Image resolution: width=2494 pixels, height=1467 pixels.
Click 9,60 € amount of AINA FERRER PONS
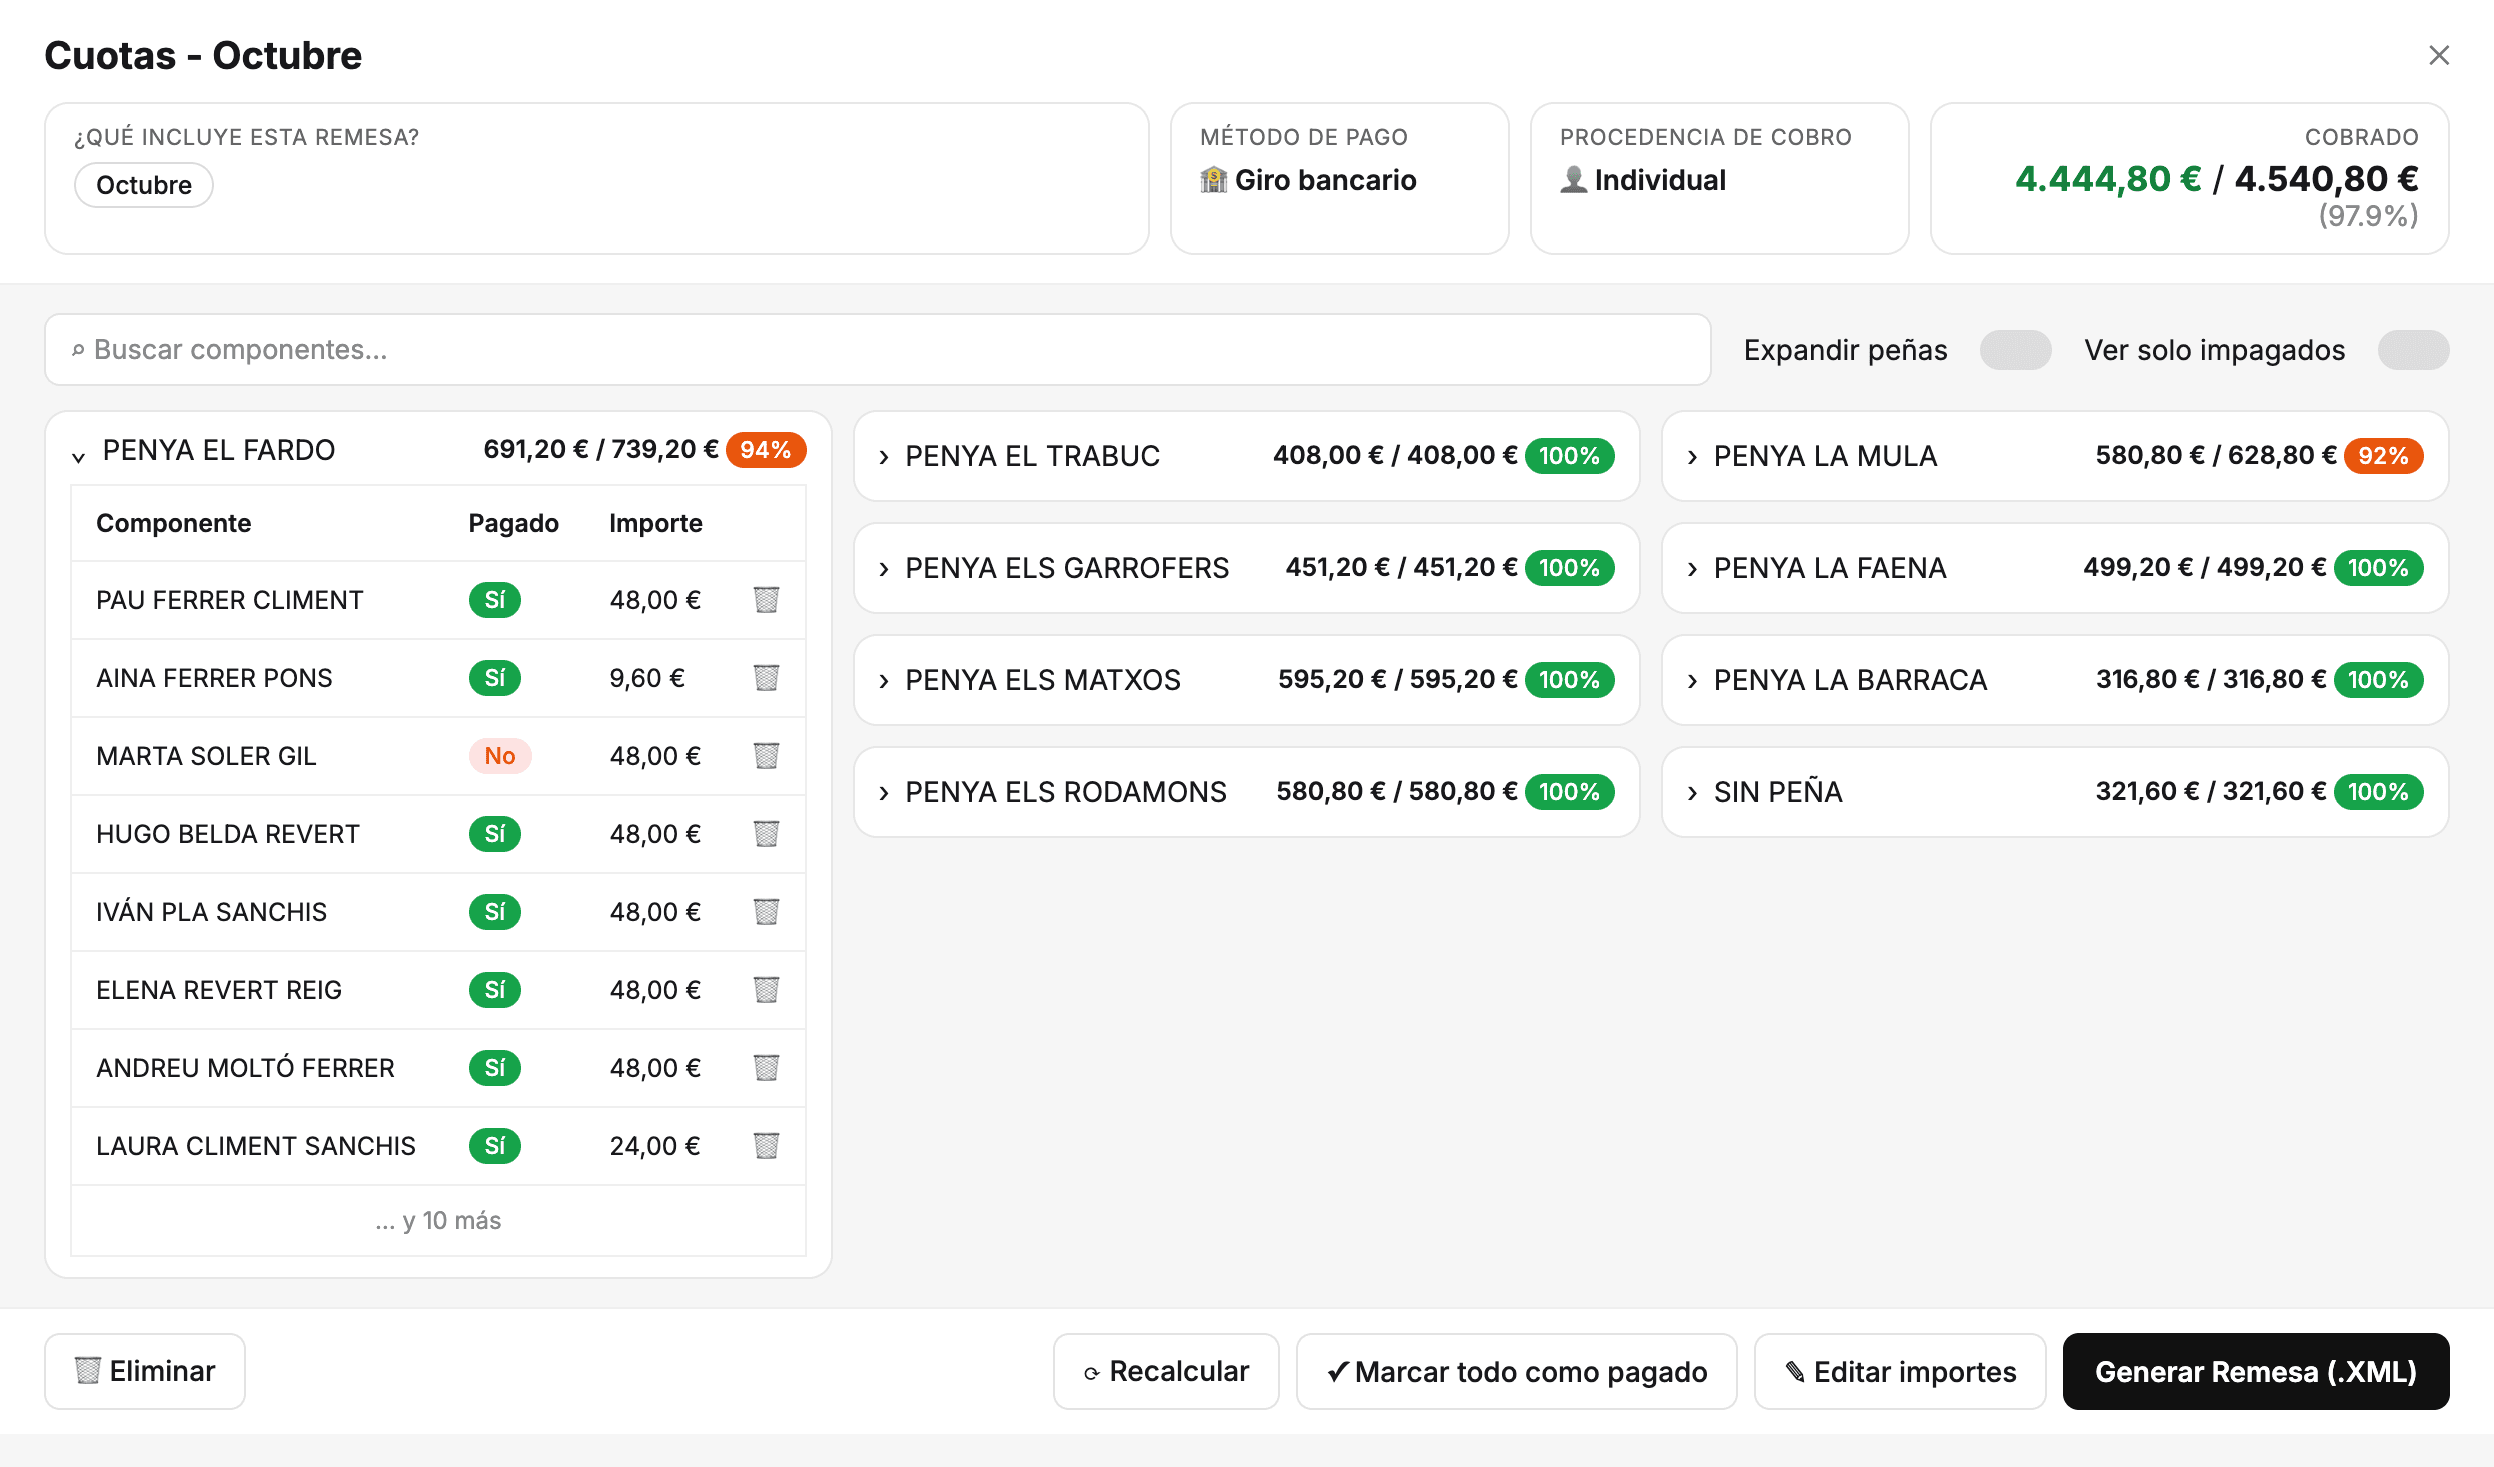click(647, 678)
